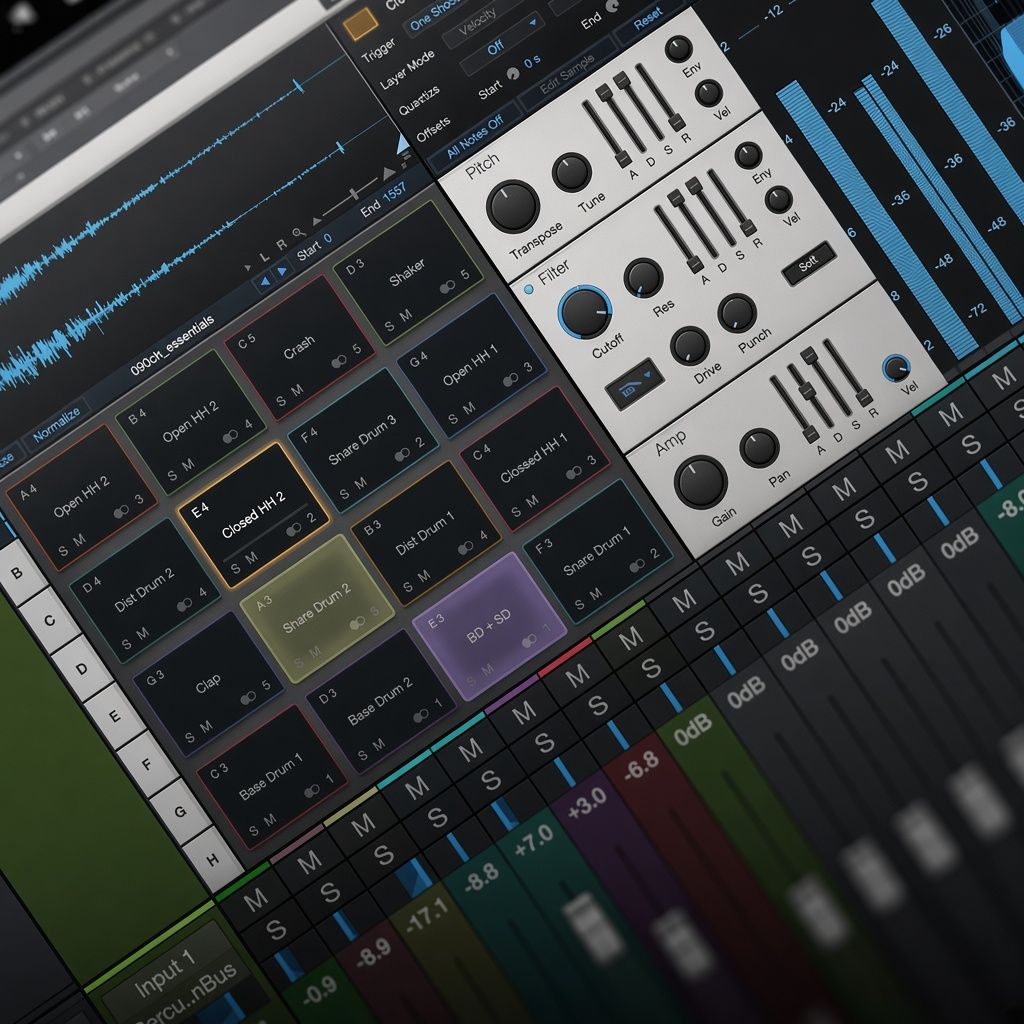Click the linked-circles icon on Snare Drum 1 pad

click(x=637, y=566)
